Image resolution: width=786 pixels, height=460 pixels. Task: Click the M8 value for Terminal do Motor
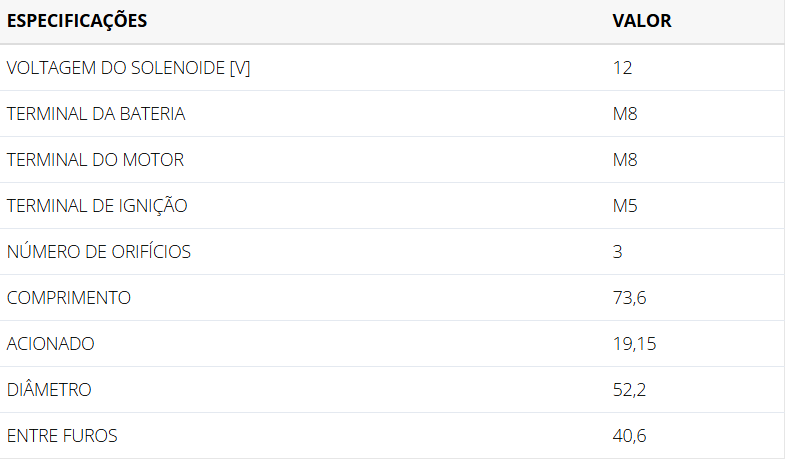(625, 160)
